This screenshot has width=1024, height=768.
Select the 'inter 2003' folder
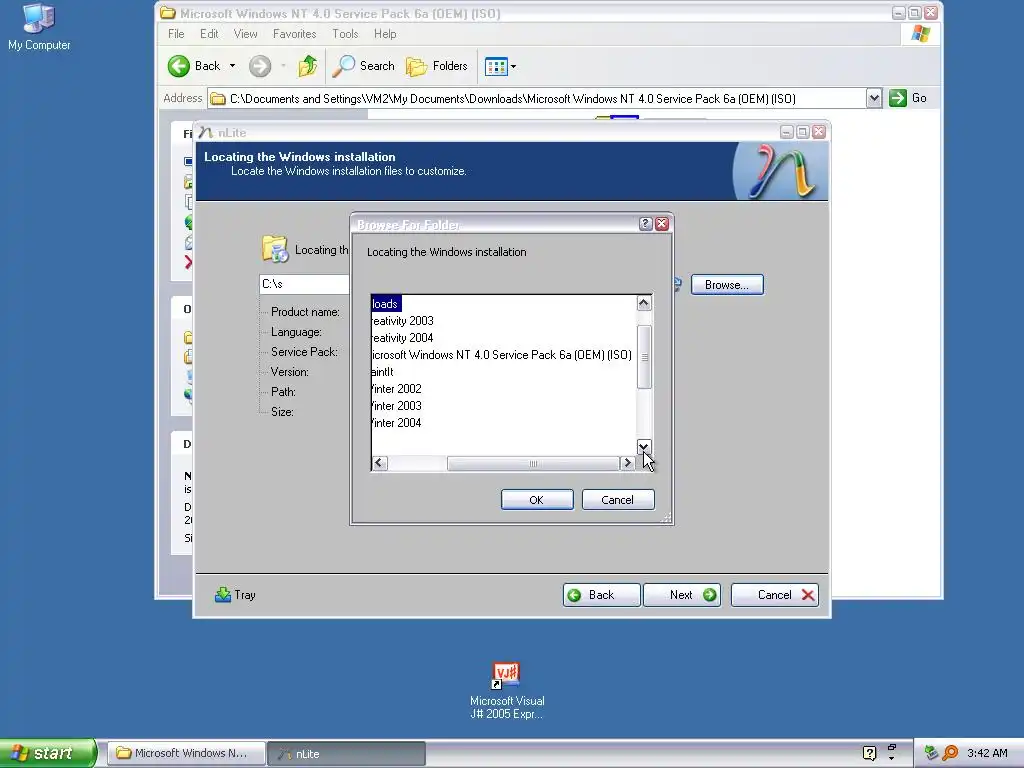[396, 406]
